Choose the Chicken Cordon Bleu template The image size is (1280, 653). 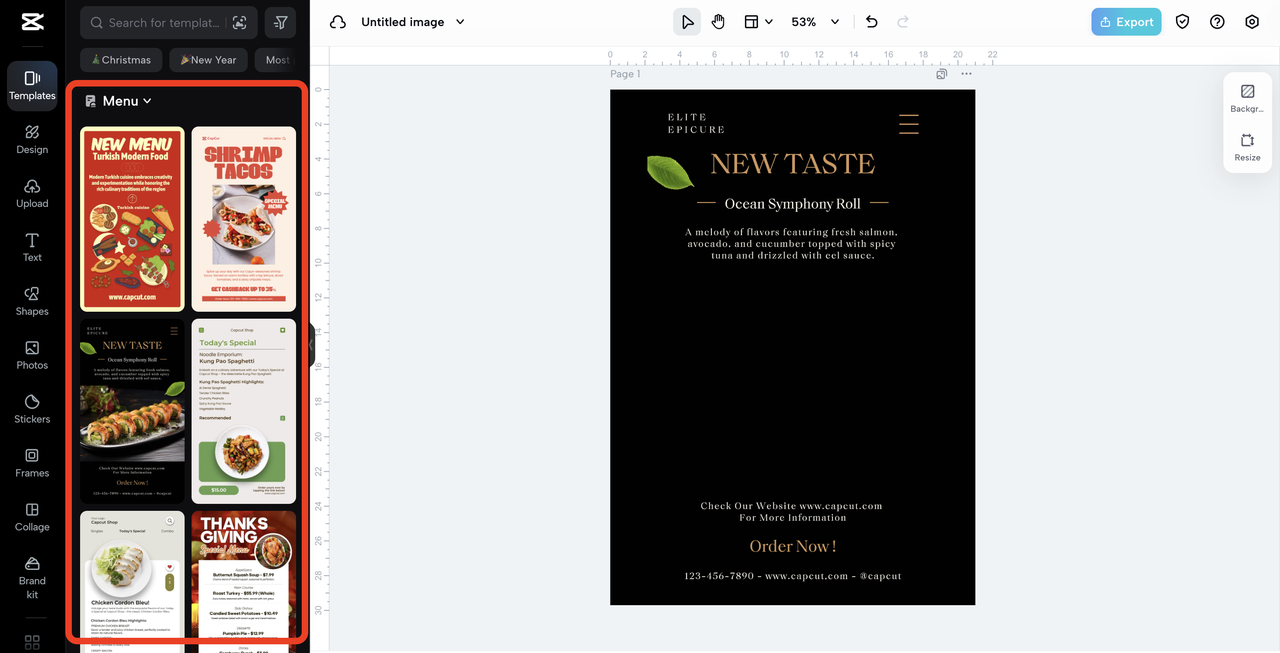[x=132, y=582]
